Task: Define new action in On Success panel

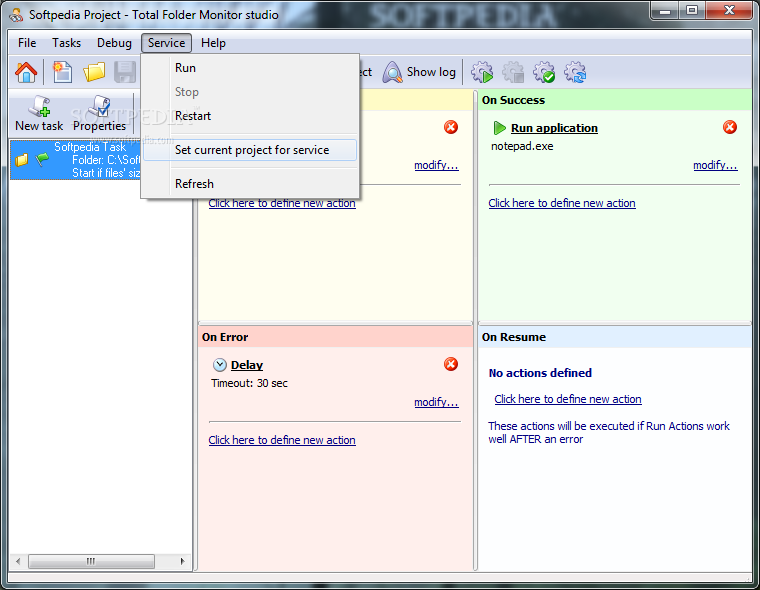Action: point(562,203)
